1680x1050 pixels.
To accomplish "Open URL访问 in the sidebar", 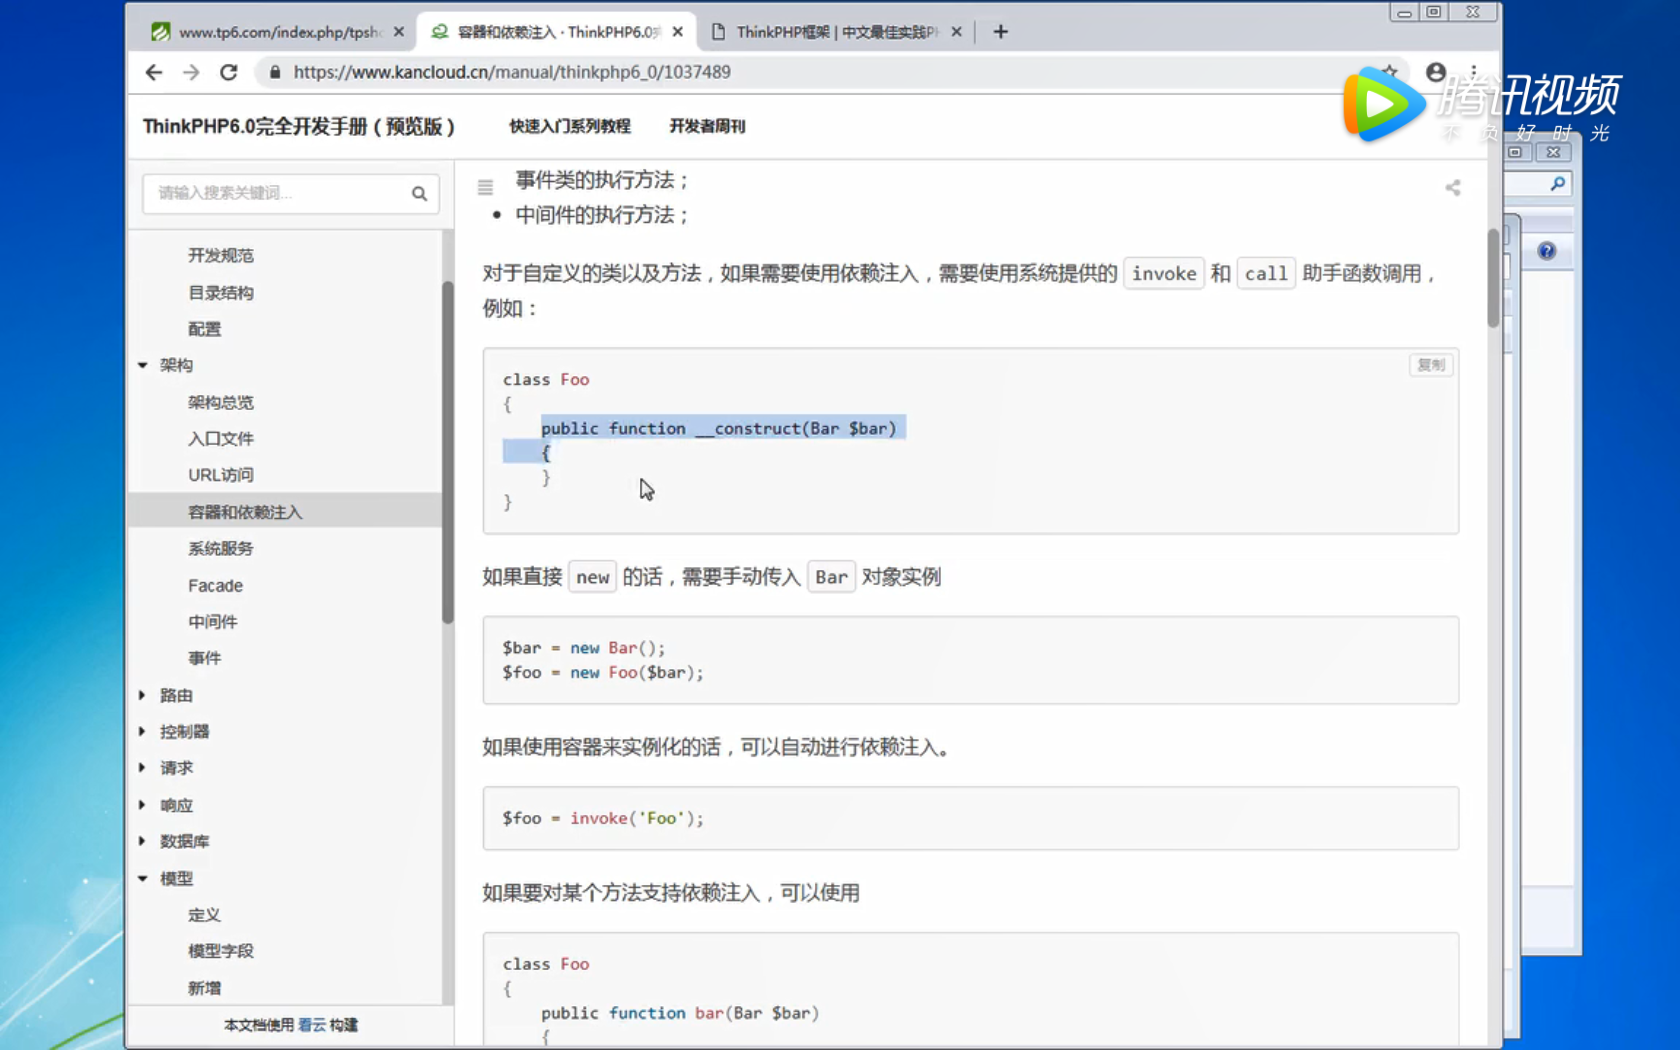I will click(x=221, y=475).
